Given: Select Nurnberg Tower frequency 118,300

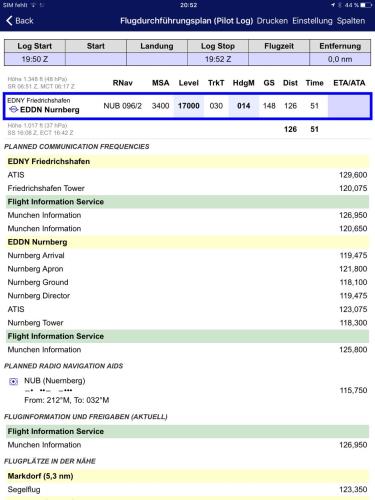Looking at the screenshot, I should click(187, 323).
